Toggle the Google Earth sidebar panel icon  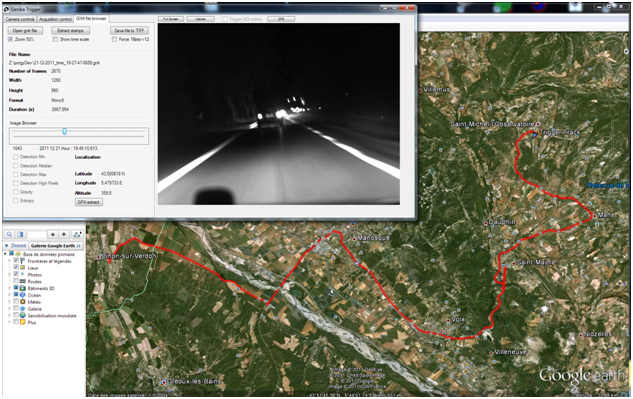[21, 235]
